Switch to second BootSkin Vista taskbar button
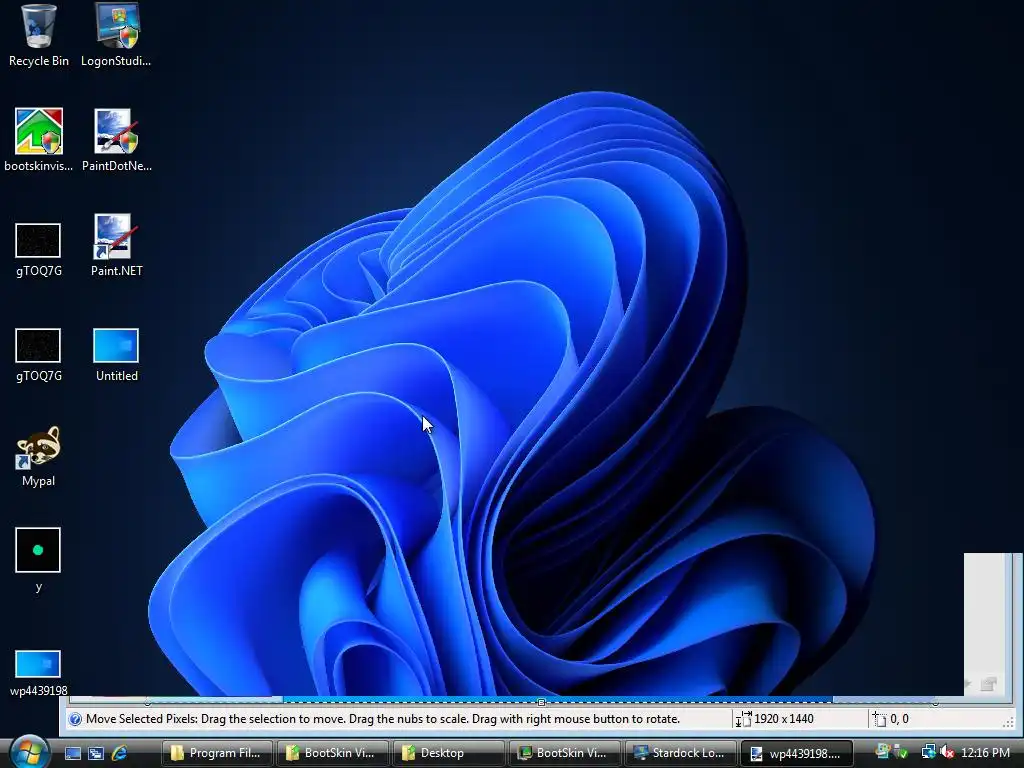This screenshot has width=1024, height=768. (565, 753)
